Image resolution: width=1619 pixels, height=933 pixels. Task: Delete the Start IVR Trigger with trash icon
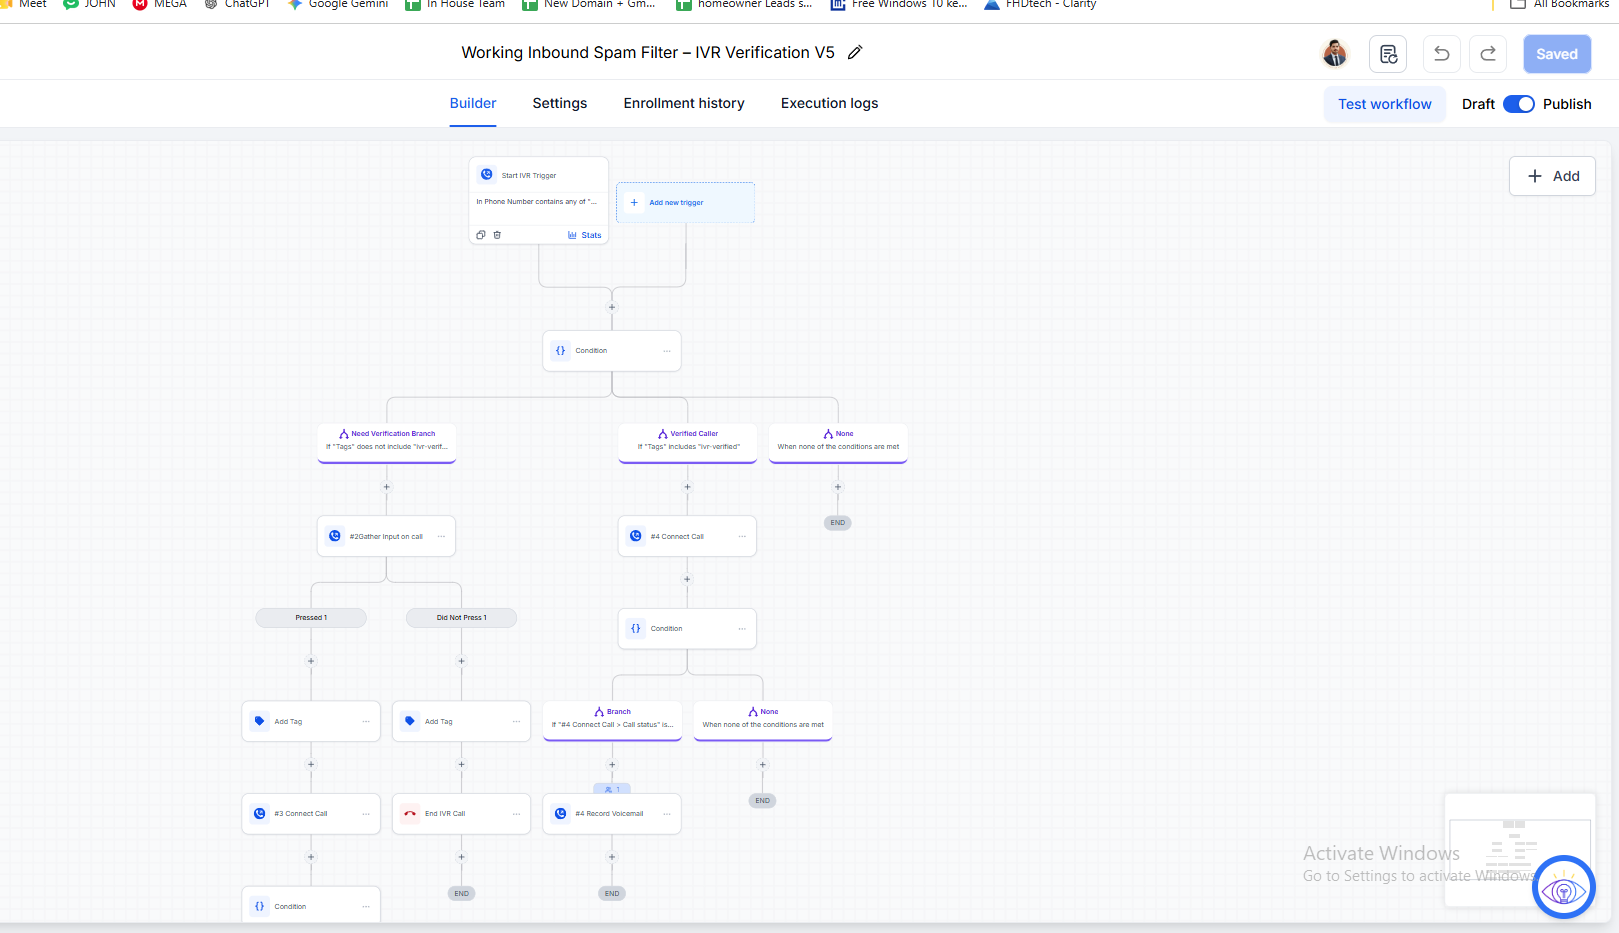(497, 235)
